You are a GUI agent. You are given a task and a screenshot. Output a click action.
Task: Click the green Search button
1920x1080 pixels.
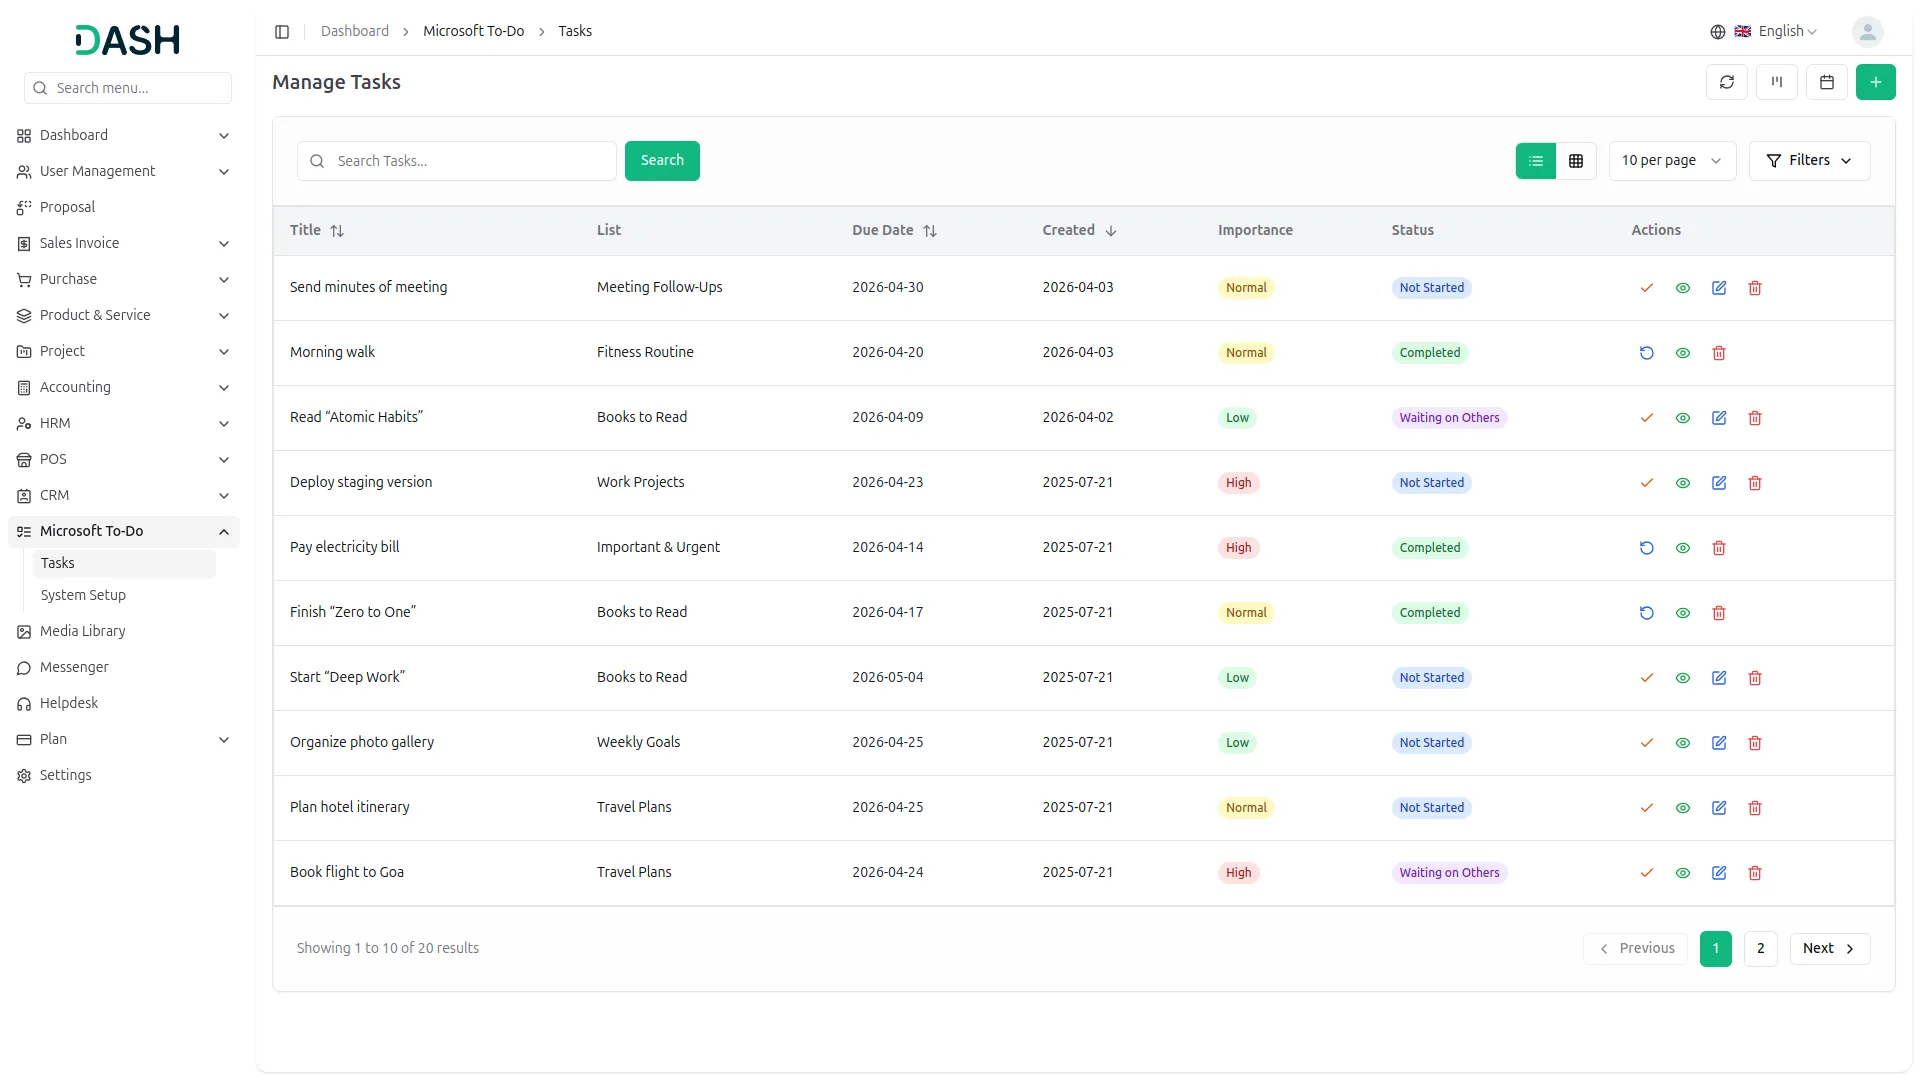point(662,161)
